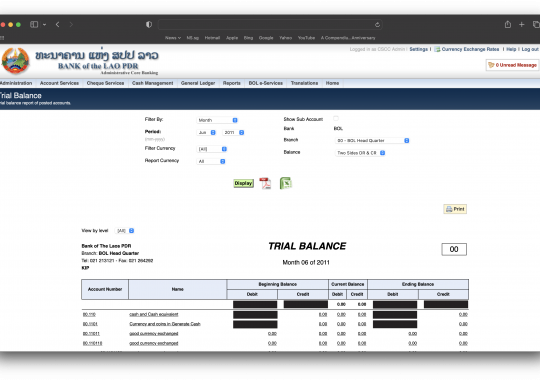Go to the Home menu item

tap(332, 83)
